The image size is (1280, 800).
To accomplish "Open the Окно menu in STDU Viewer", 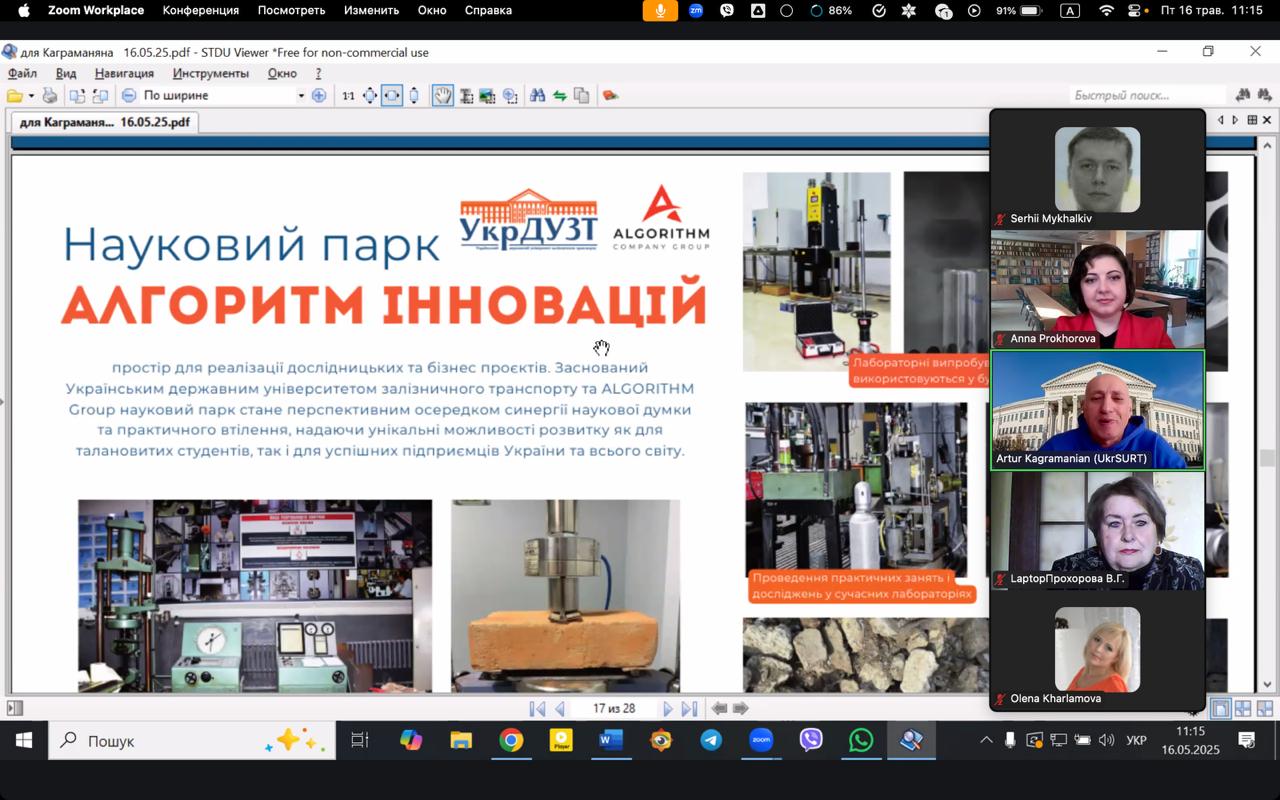I will point(282,73).
